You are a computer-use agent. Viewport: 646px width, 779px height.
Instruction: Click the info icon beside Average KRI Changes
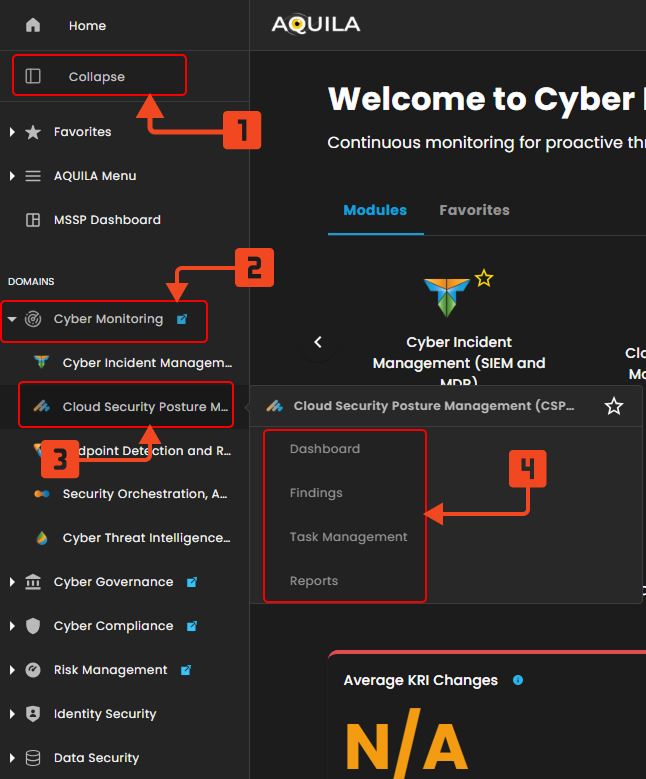(517, 680)
